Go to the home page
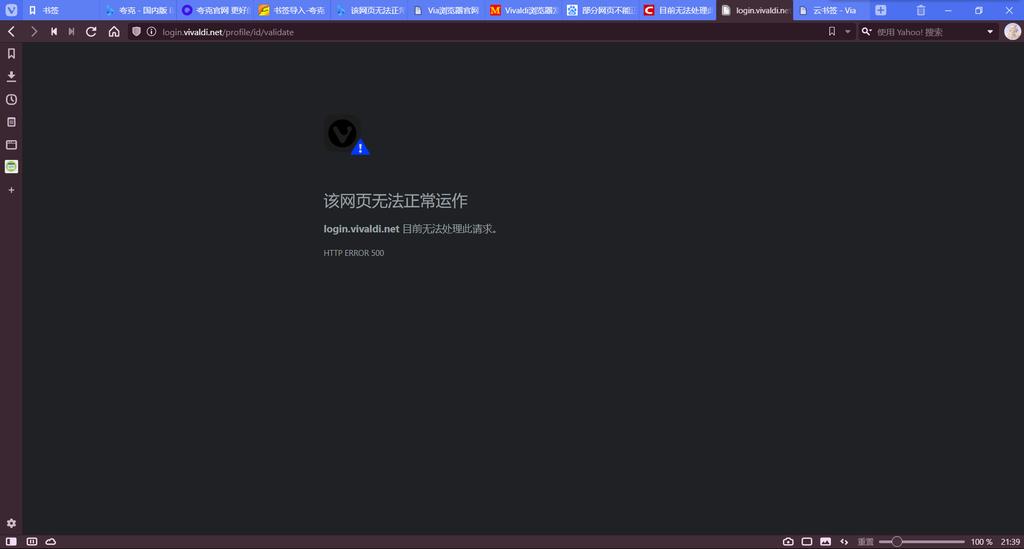Screen dimensions: 1024x549 pos(114,31)
